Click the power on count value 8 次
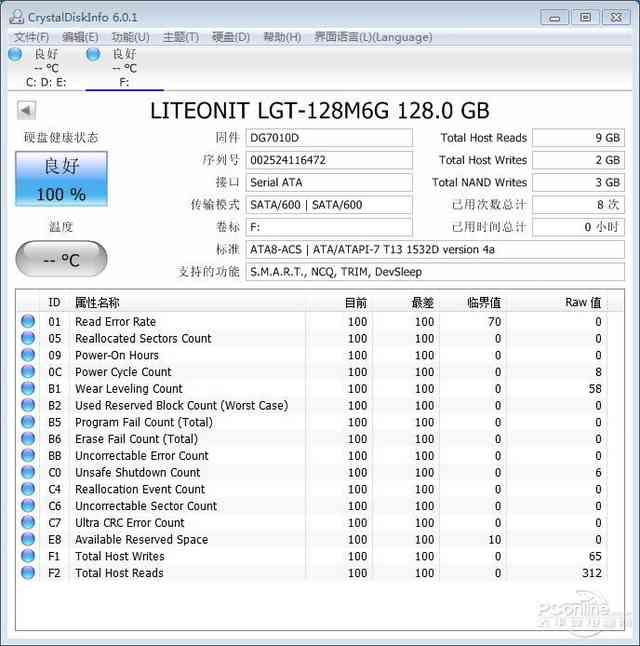This screenshot has height=646, width=640. tap(579, 204)
